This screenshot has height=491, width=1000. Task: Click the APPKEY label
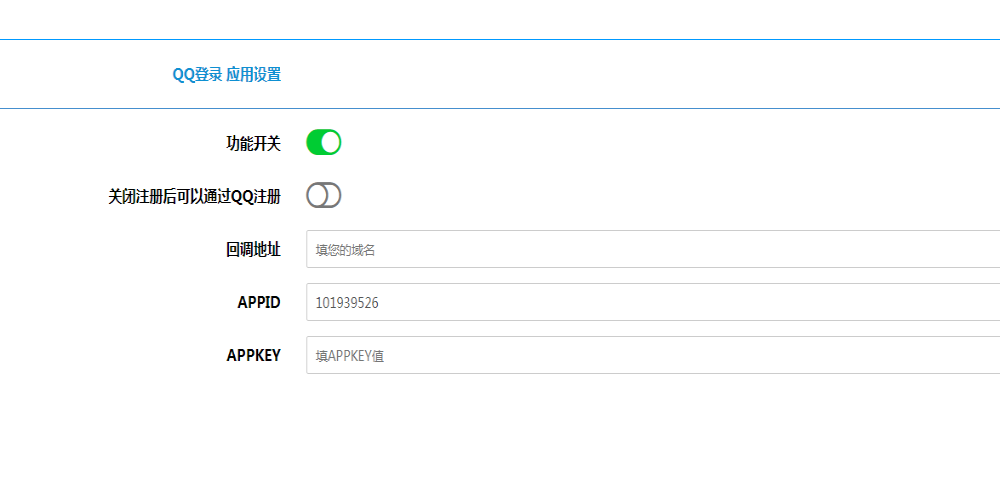(254, 355)
